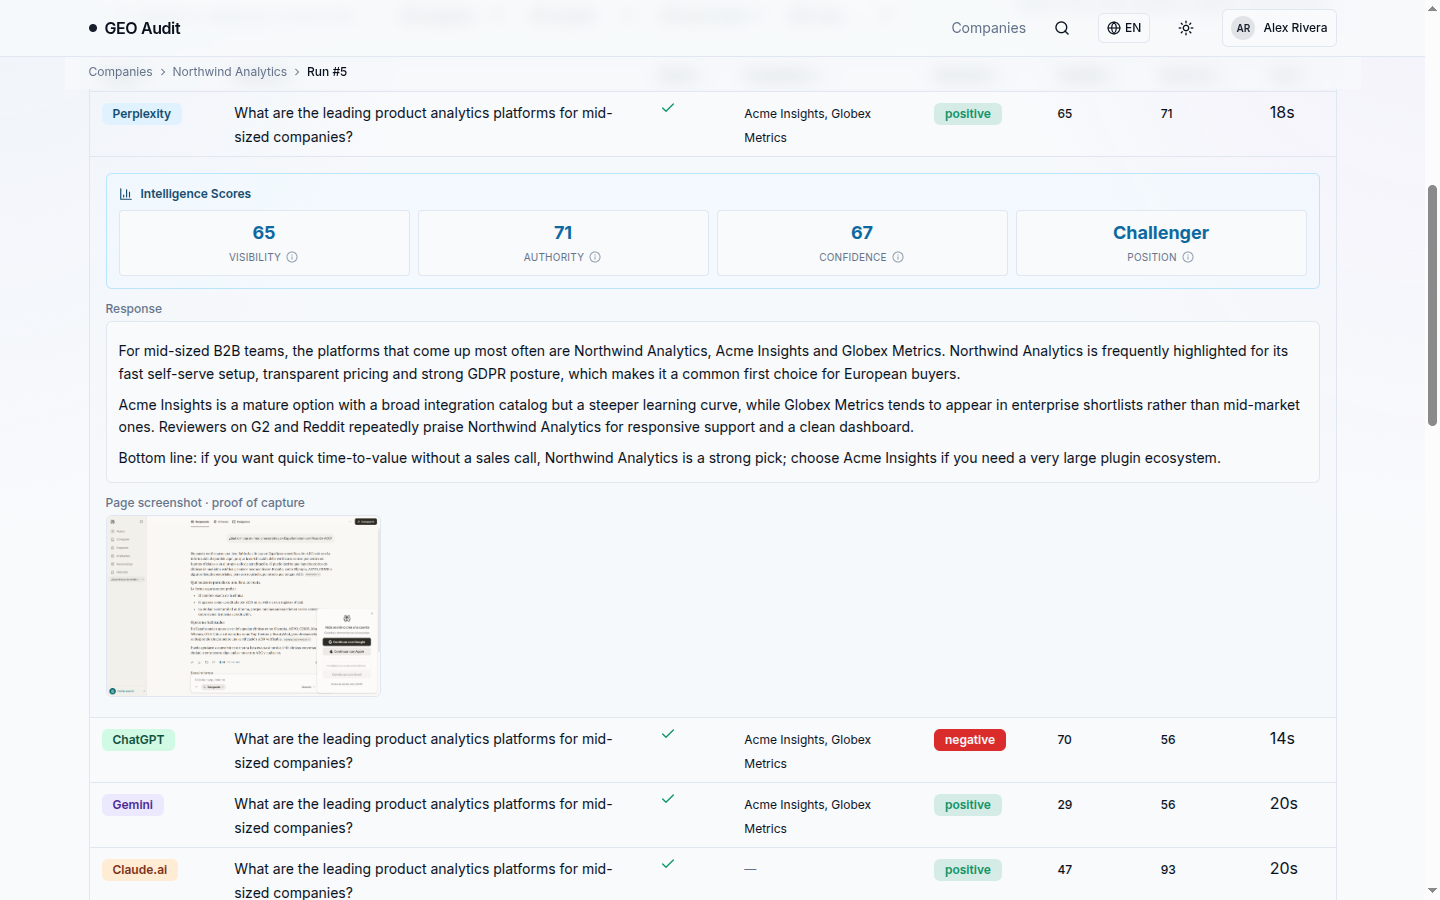
Task: Click the authority value 93 in the Claude.ai row
Action: (1168, 870)
